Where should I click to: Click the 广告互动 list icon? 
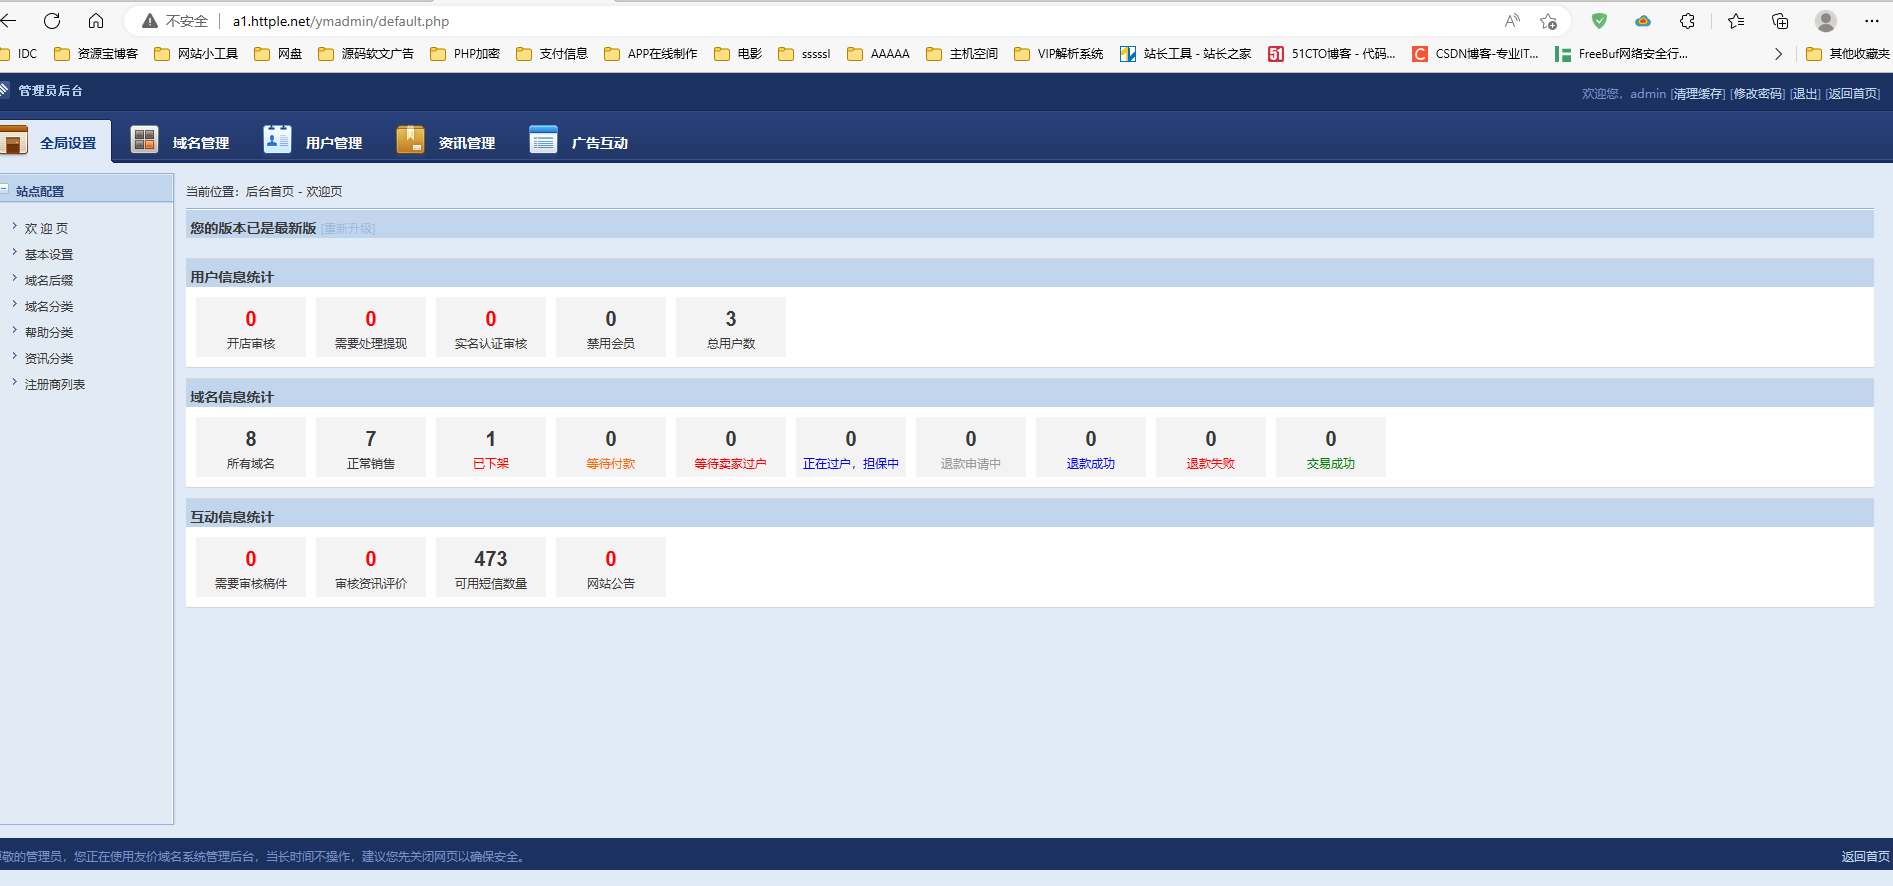pos(543,140)
